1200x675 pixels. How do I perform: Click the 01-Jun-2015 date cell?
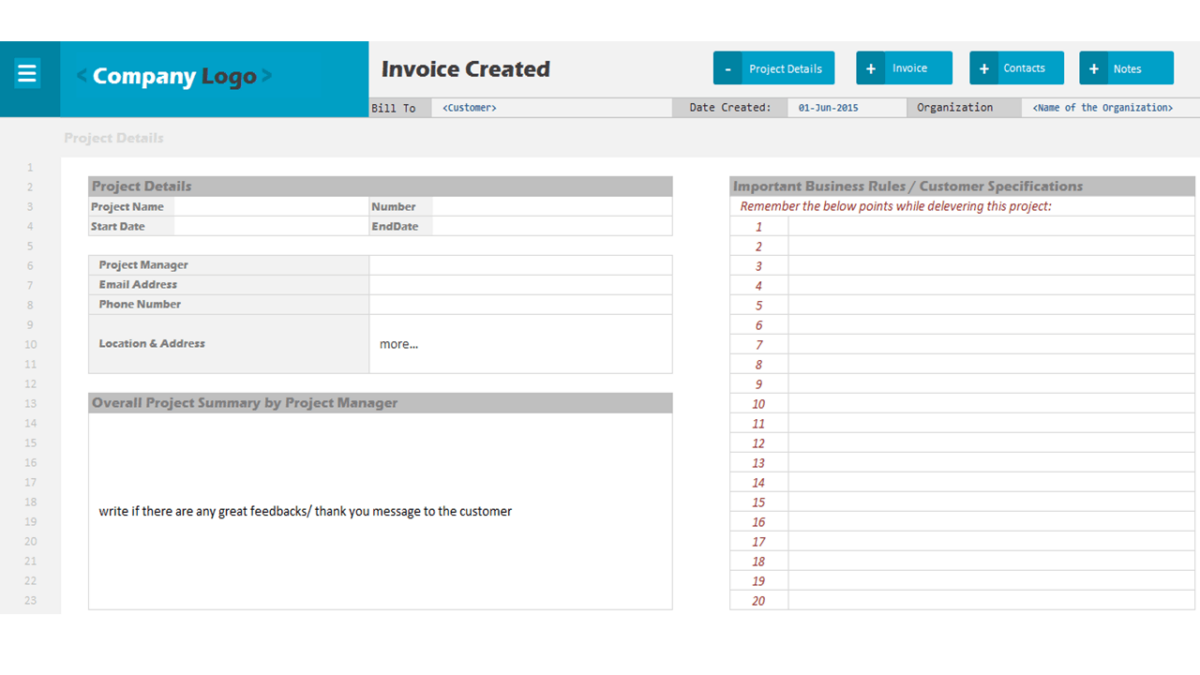click(x=845, y=107)
